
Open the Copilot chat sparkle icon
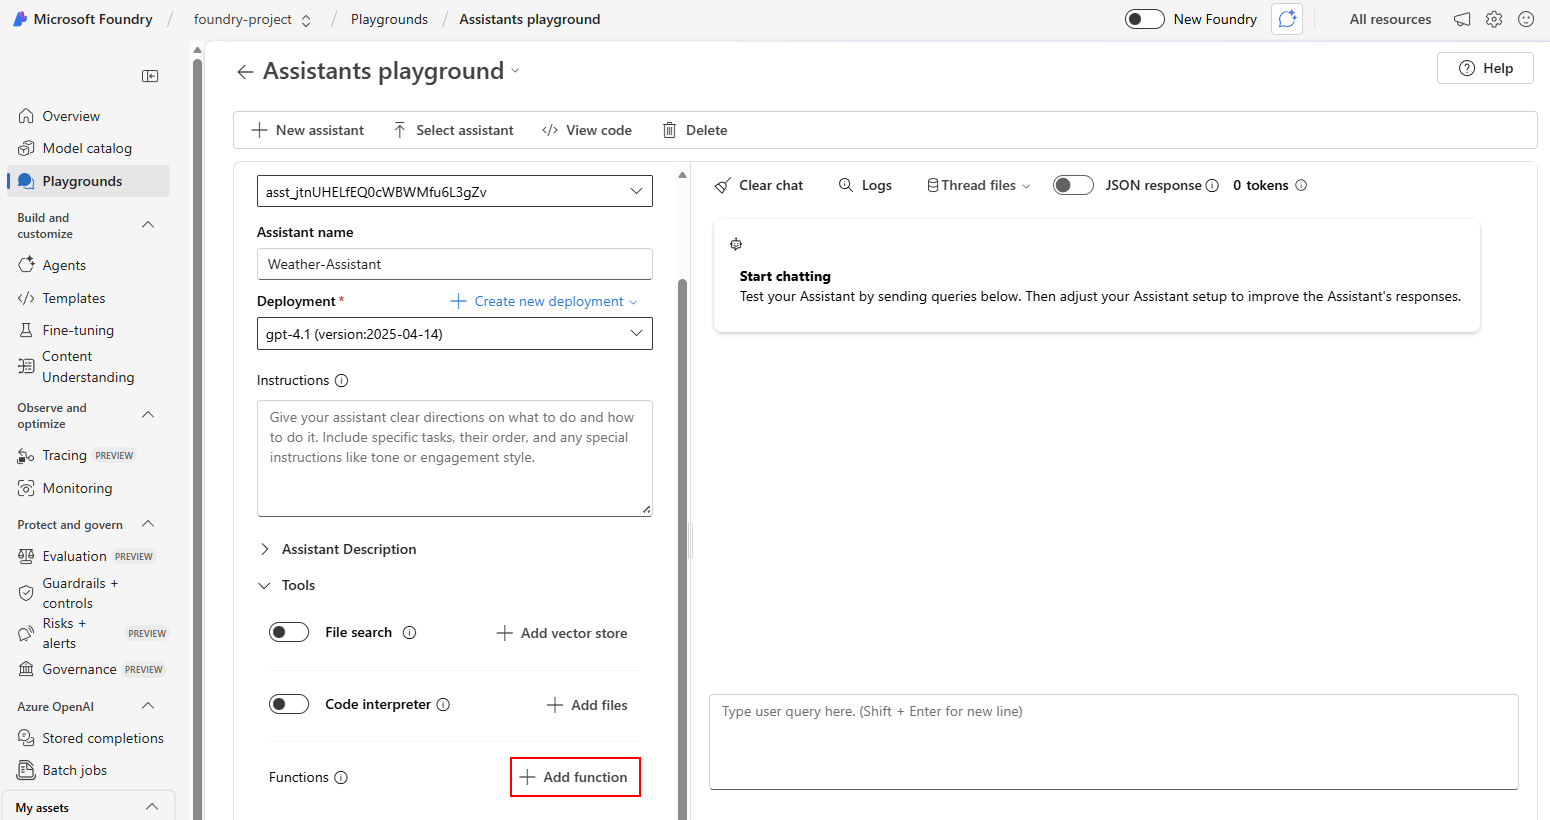(x=1287, y=19)
